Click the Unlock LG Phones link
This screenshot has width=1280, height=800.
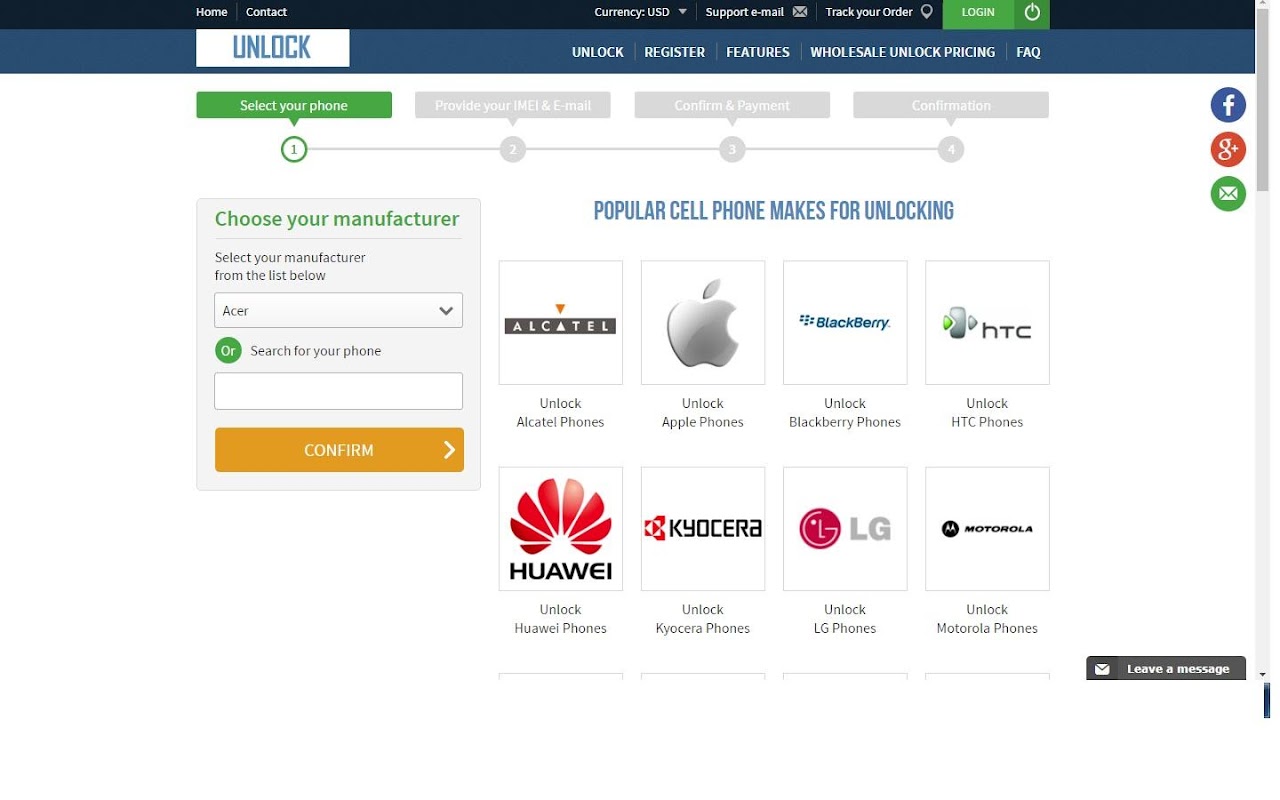click(845, 619)
